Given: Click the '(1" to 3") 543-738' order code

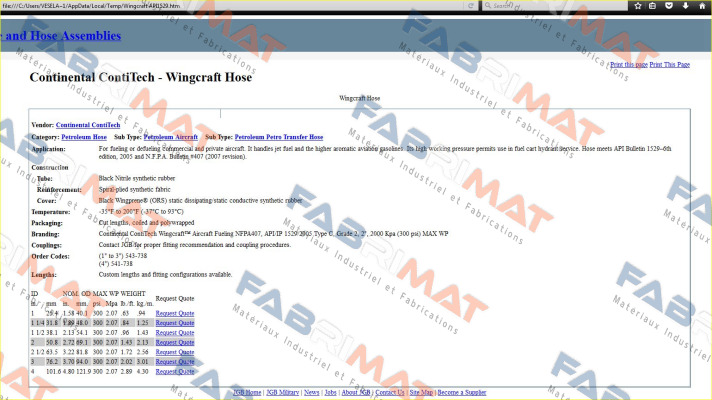Looking at the screenshot, I should [x=123, y=256].
